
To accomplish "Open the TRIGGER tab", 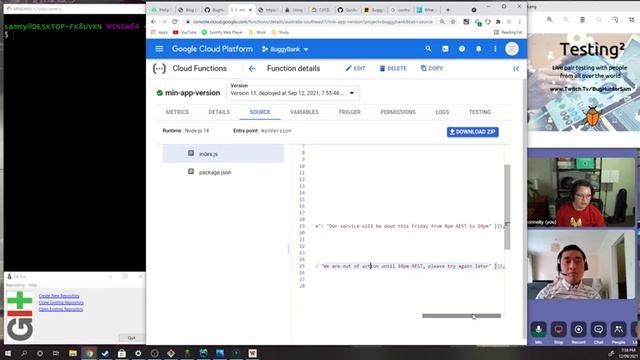I will click(x=349, y=112).
